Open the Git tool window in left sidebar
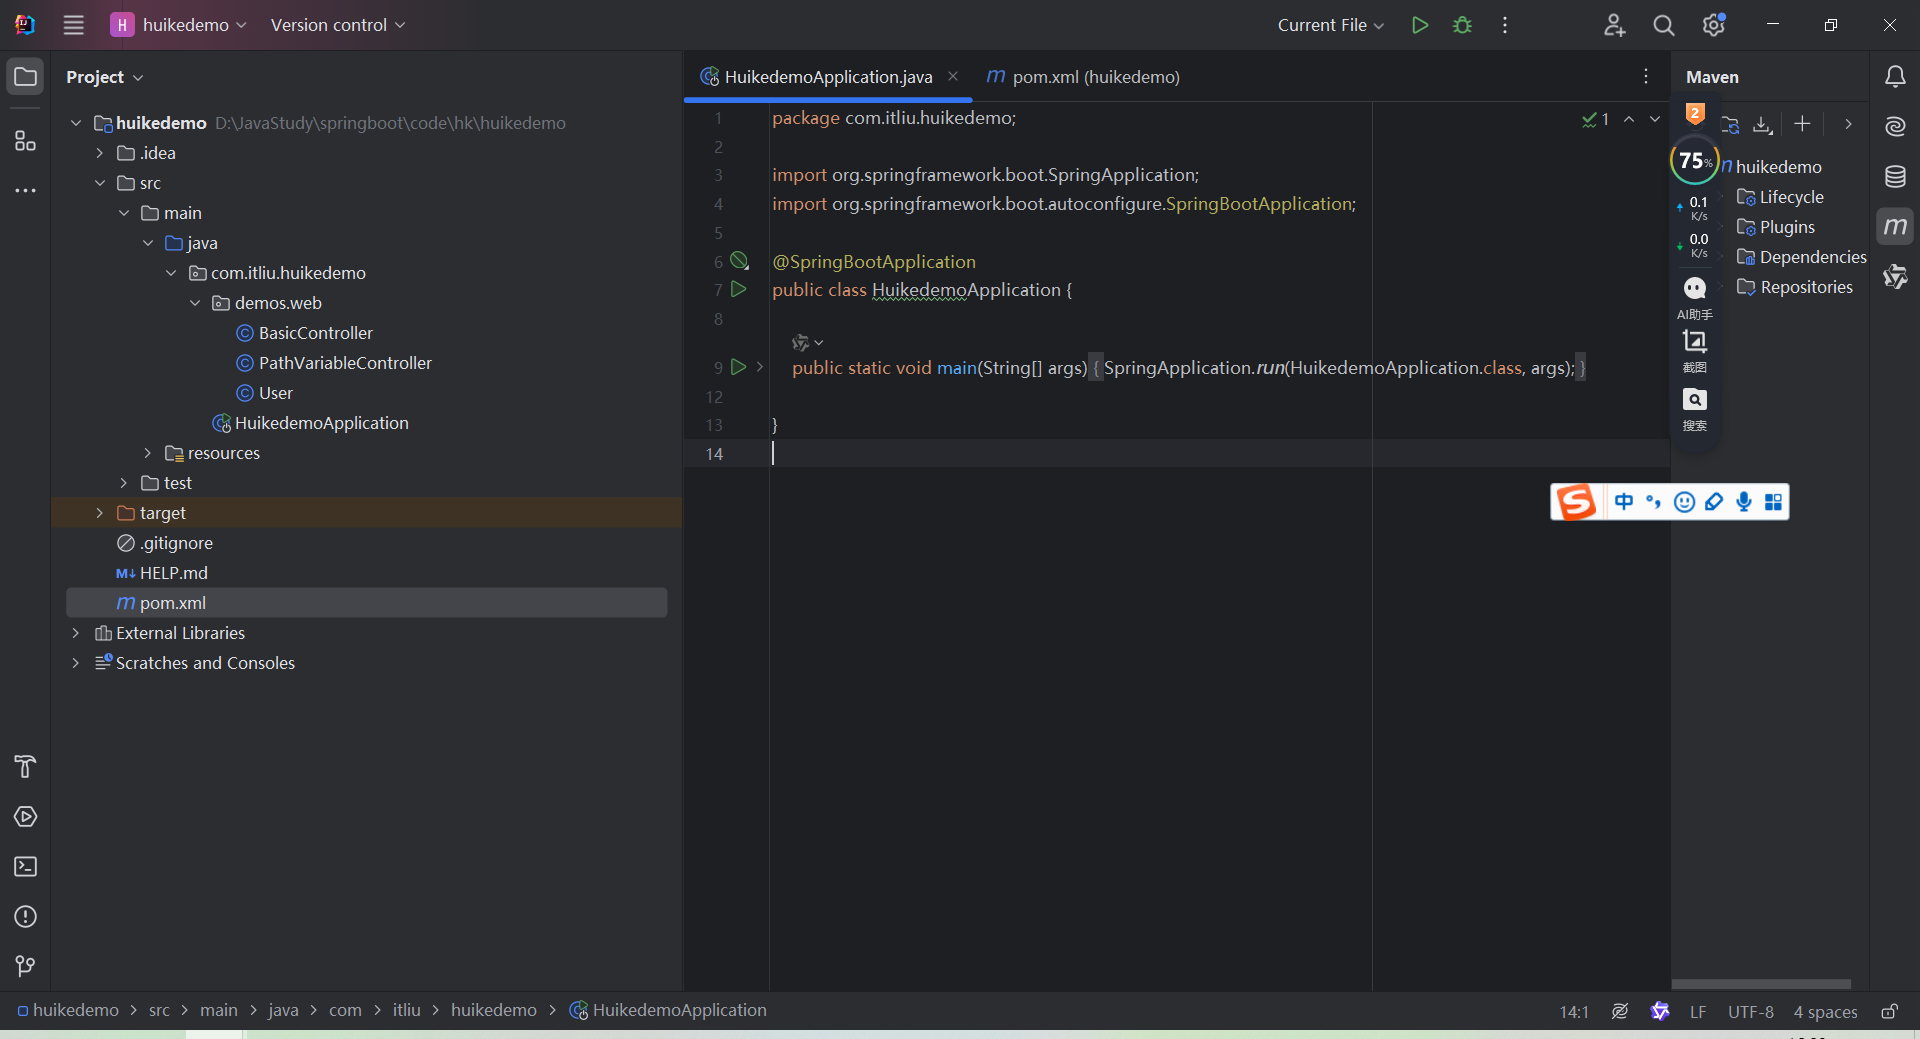 tap(25, 965)
